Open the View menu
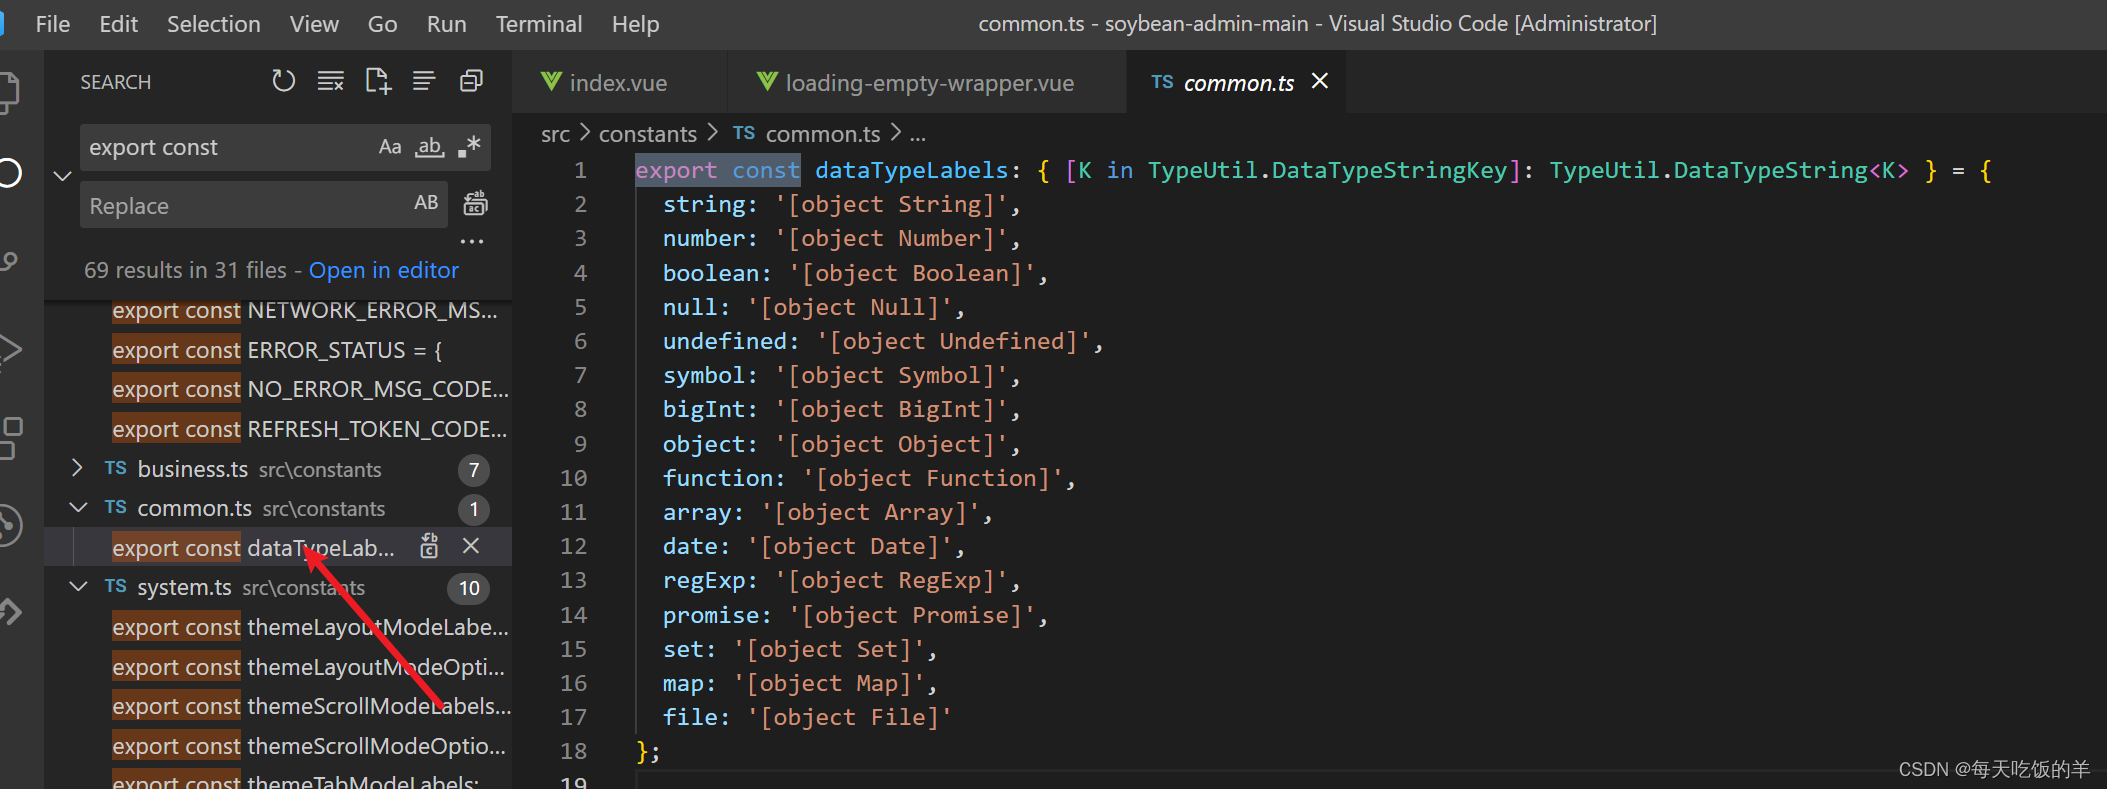This screenshot has width=2107, height=789. click(314, 24)
